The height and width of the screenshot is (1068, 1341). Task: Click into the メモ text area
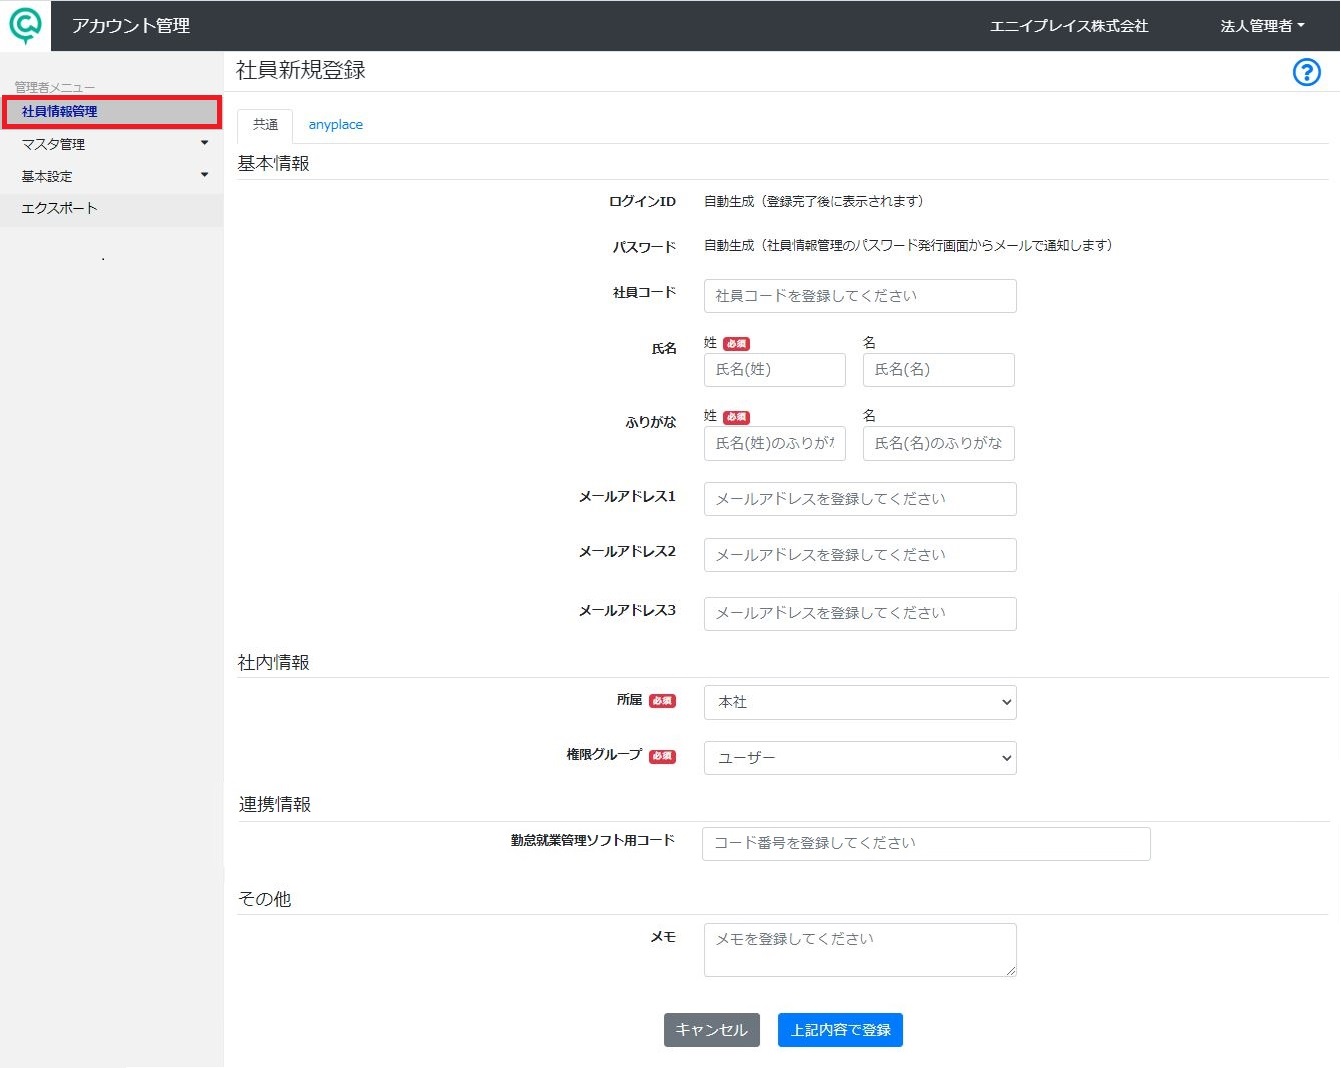tap(860, 950)
